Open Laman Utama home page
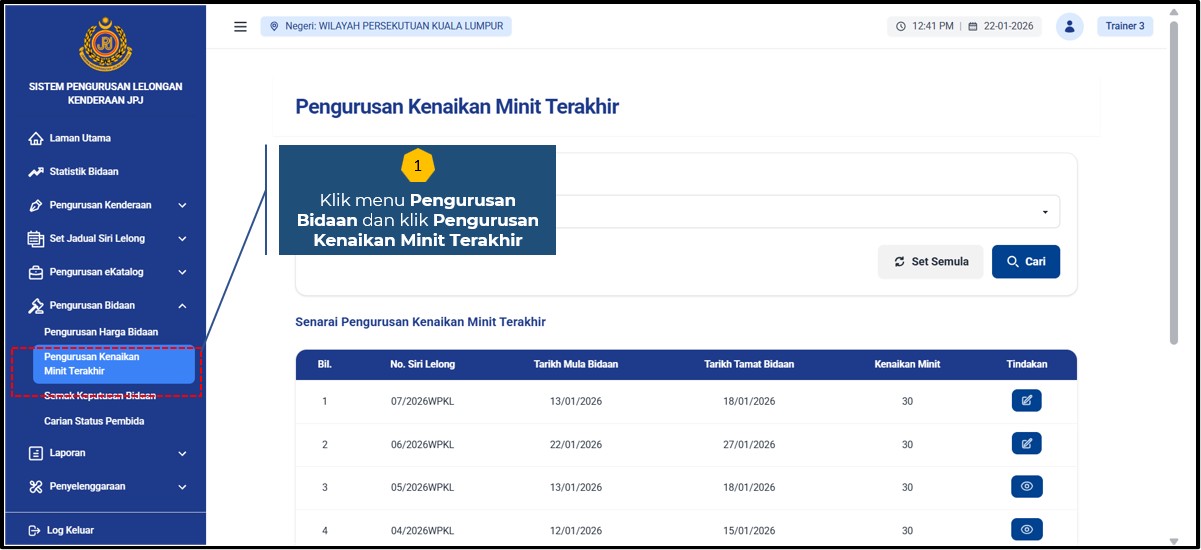 coord(80,138)
